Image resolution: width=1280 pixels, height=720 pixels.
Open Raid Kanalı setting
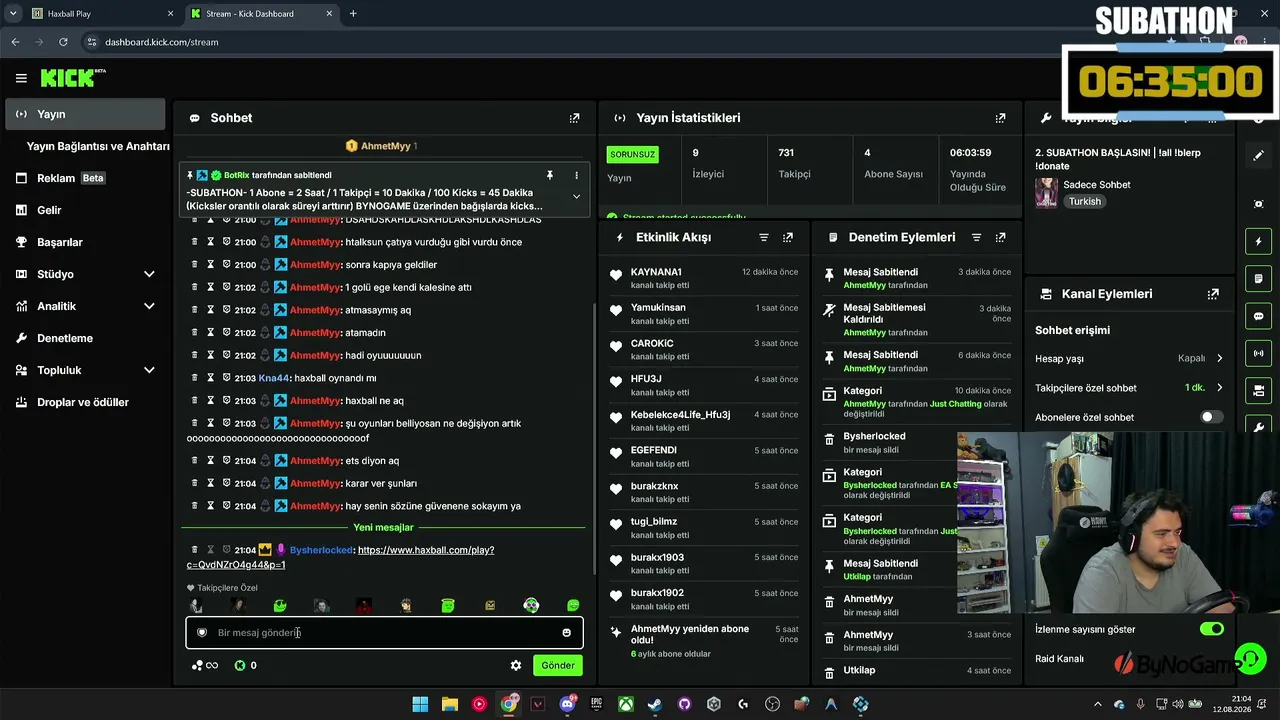click(1059, 659)
